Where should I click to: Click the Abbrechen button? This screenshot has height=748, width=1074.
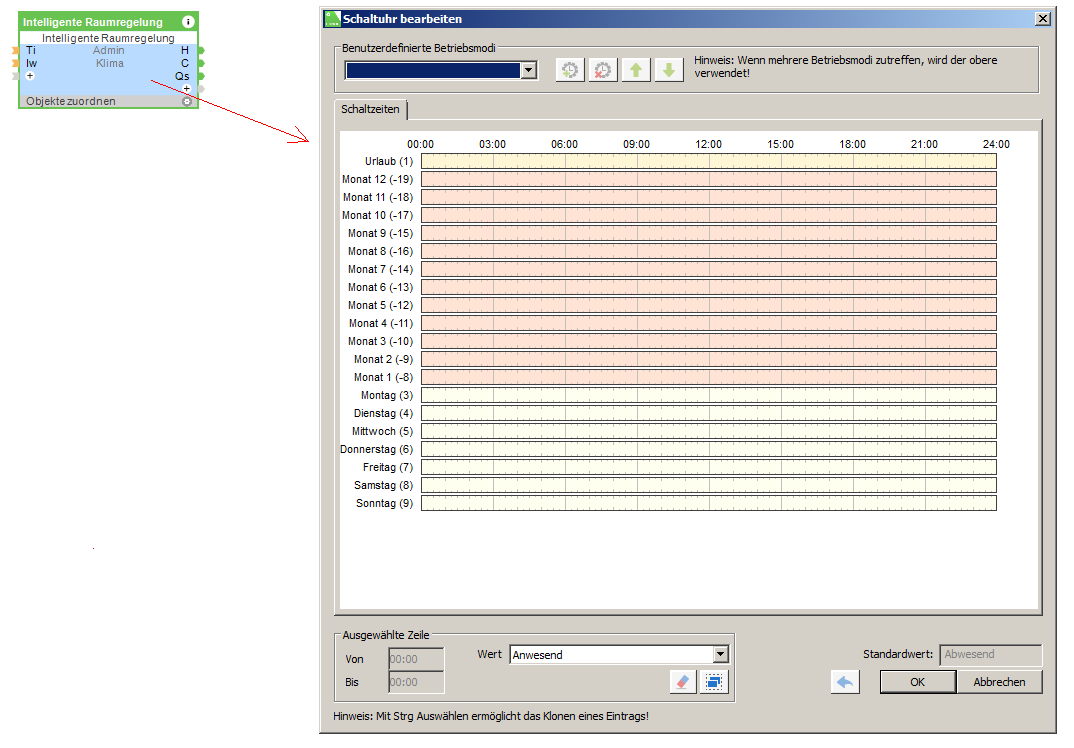tap(999, 682)
